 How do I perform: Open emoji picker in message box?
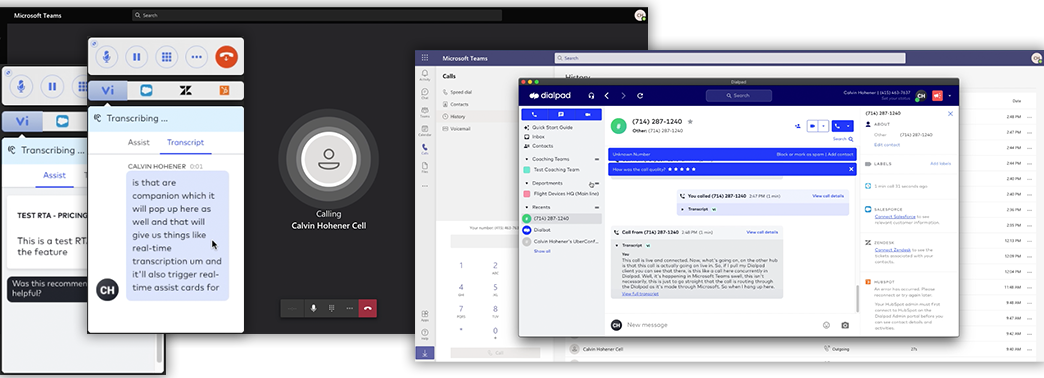pyautogui.click(x=826, y=325)
